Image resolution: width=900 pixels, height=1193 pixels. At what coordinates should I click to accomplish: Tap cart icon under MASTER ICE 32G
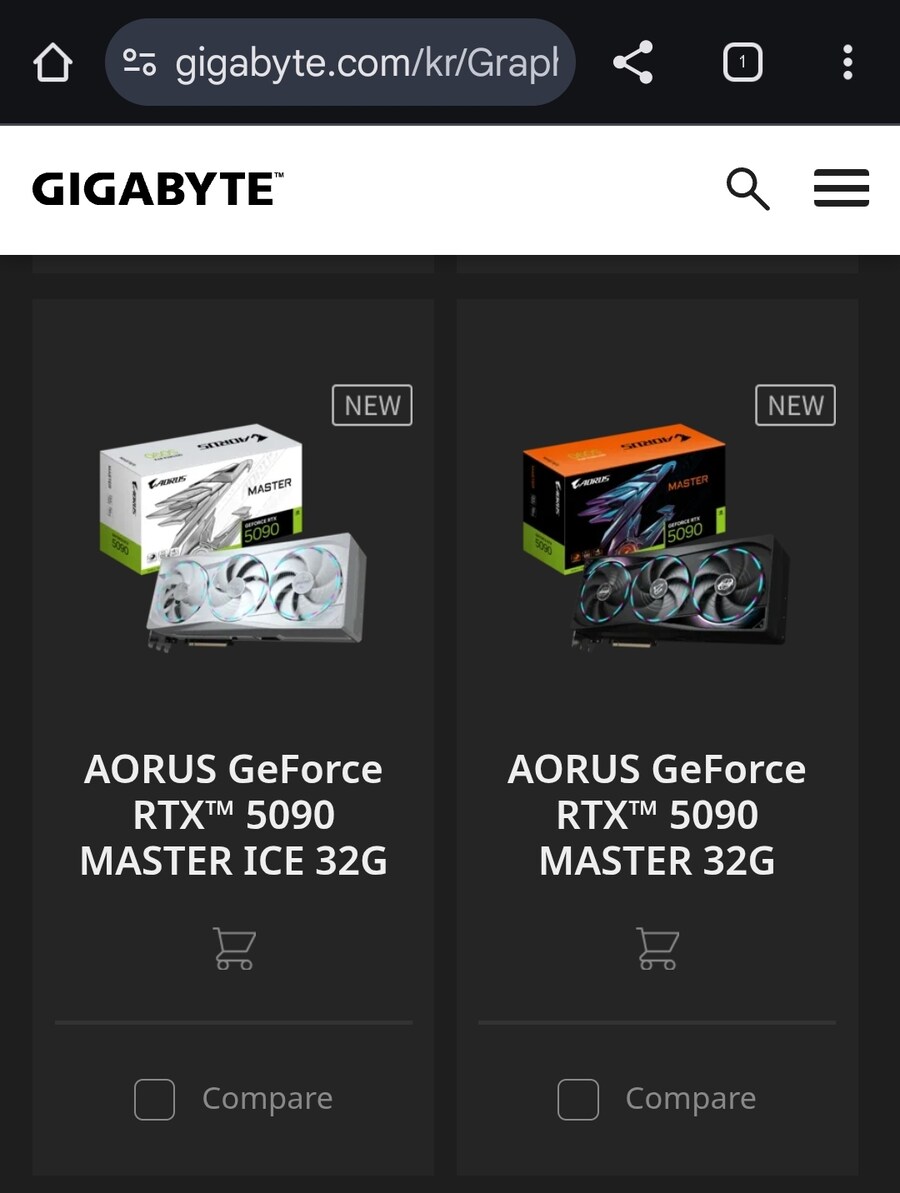234,948
